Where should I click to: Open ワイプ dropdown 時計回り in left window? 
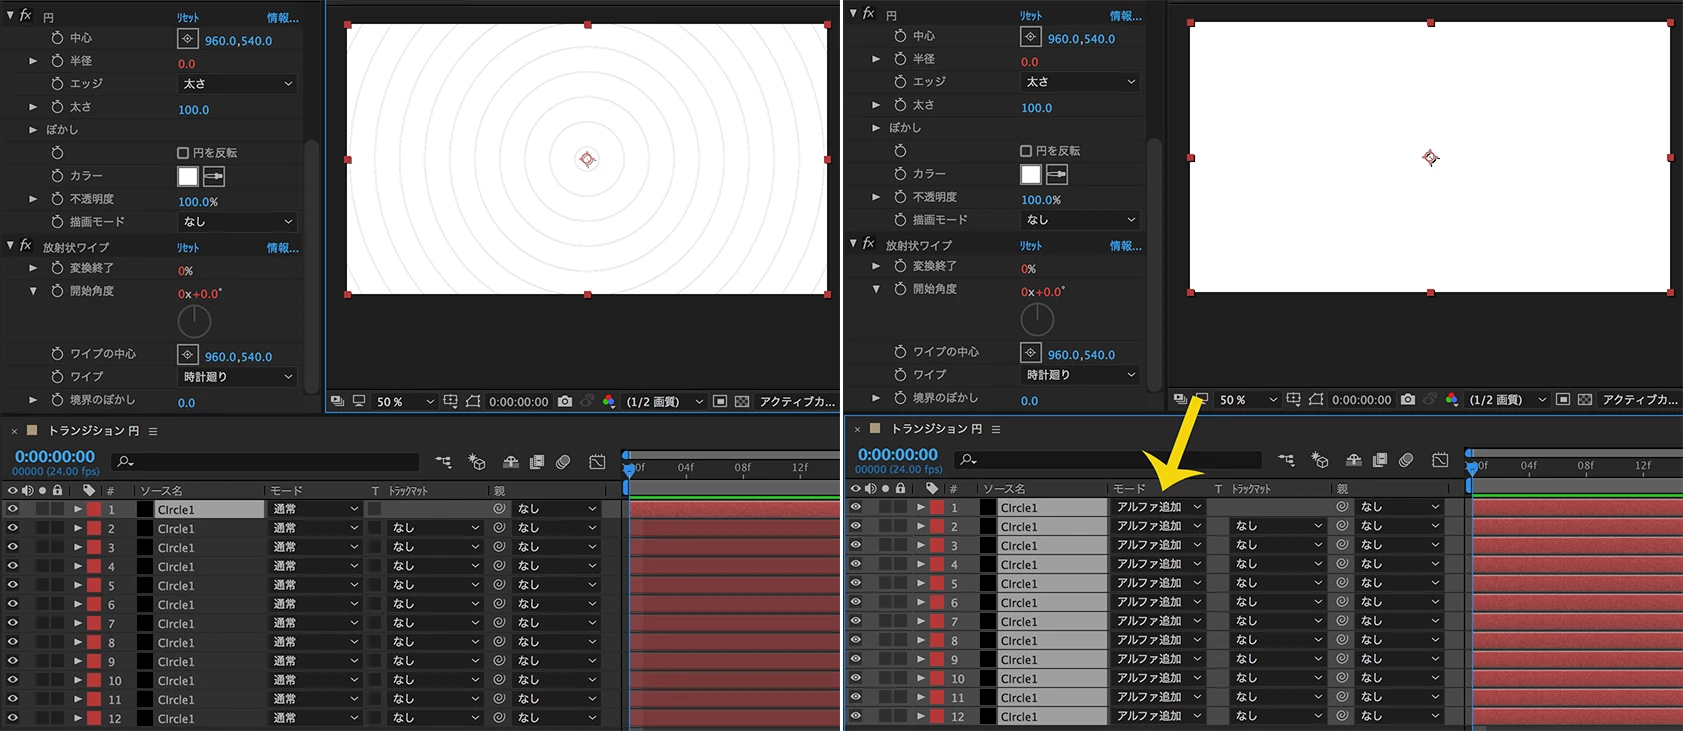click(237, 377)
